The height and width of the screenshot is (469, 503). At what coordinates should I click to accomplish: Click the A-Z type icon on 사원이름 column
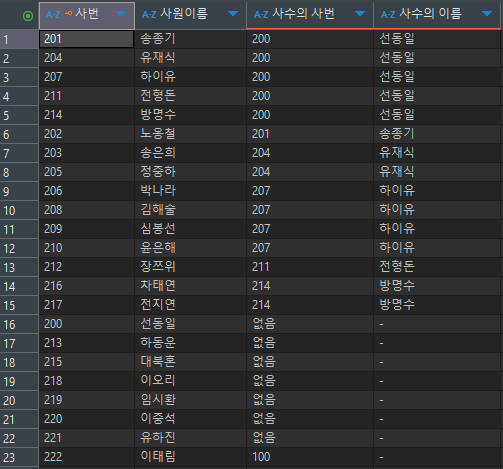point(149,14)
